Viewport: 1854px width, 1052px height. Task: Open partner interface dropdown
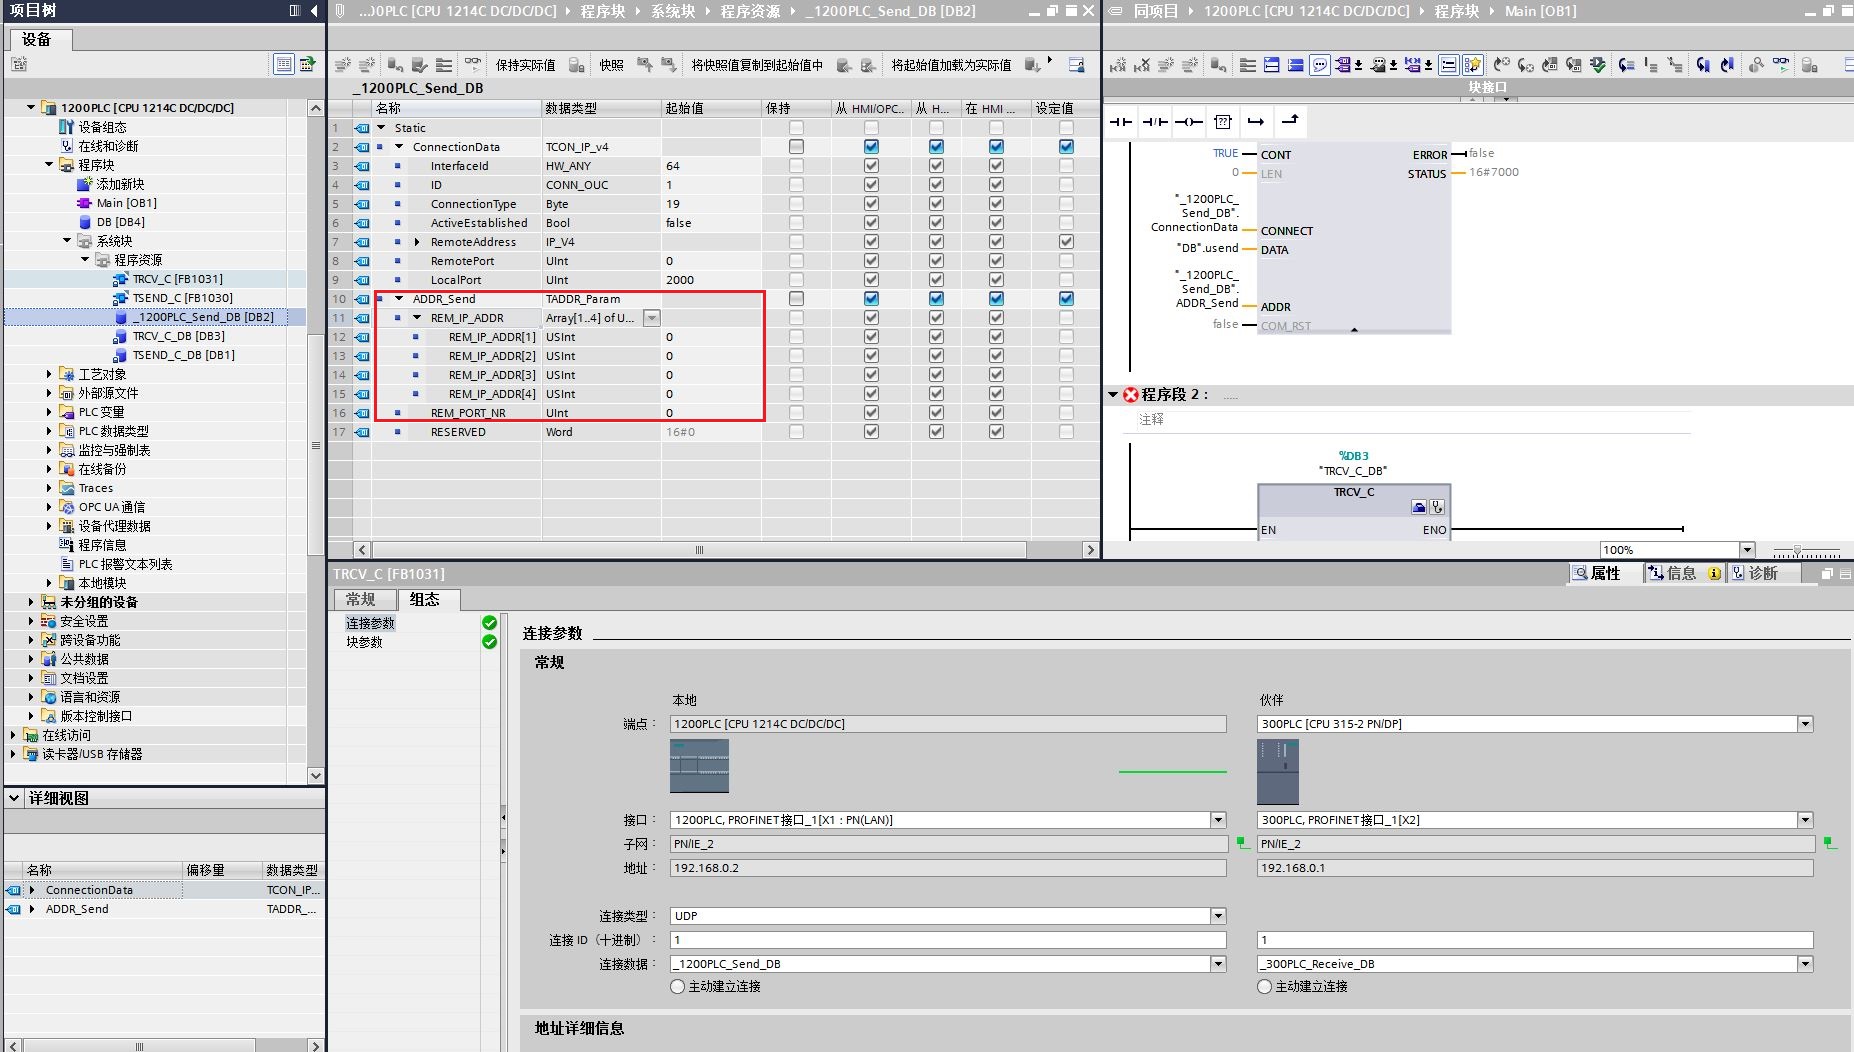(1805, 820)
